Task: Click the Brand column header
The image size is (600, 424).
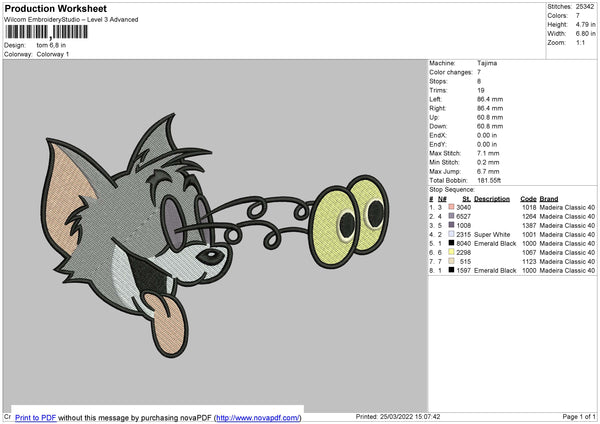Action: (549, 199)
